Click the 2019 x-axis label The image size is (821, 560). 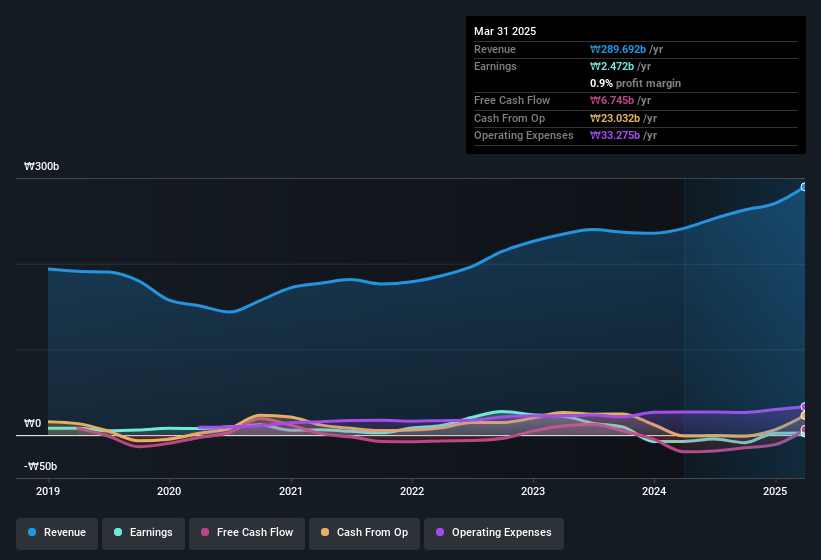click(48, 491)
